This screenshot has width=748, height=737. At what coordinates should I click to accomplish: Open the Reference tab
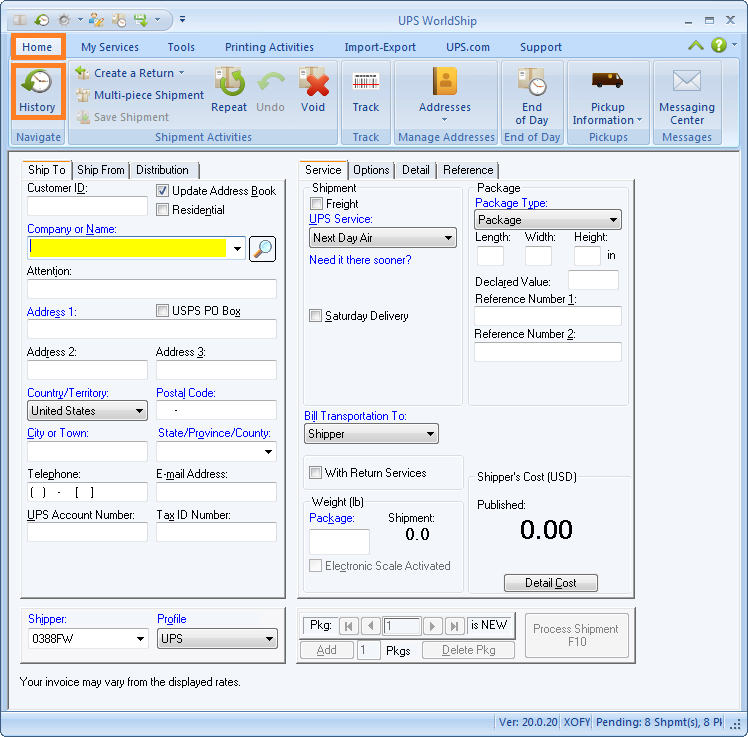point(468,170)
